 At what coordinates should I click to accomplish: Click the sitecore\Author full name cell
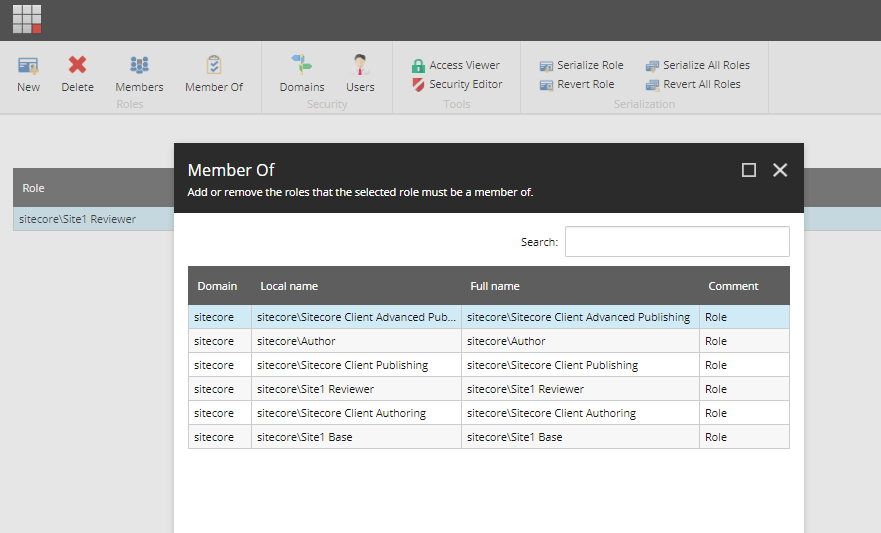(580, 341)
